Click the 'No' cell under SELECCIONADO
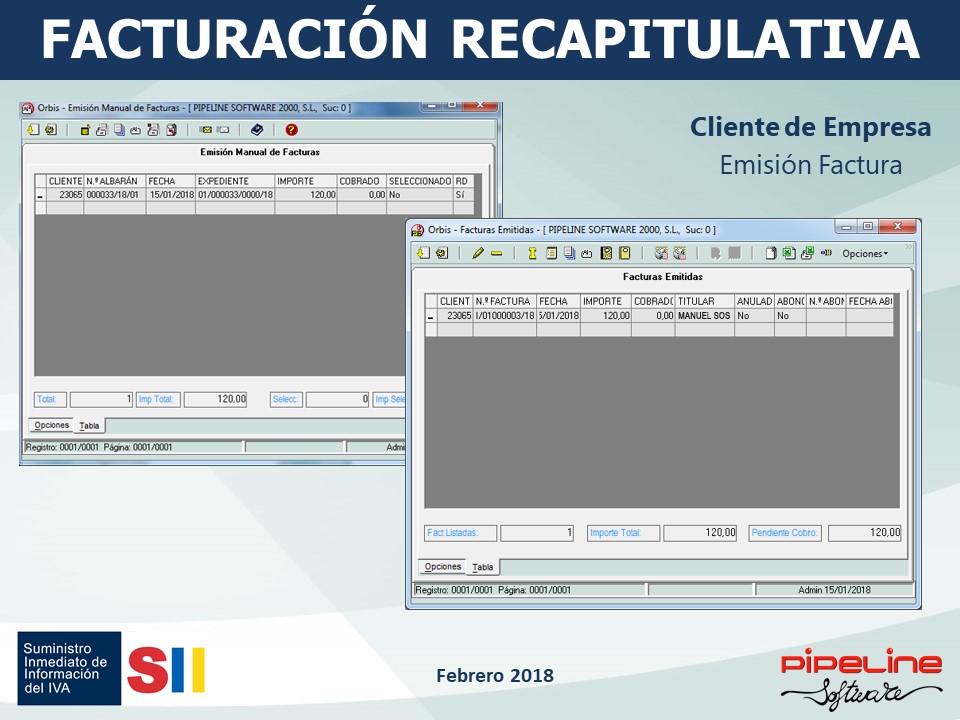Image resolution: width=960 pixels, height=720 pixels. [420, 195]
